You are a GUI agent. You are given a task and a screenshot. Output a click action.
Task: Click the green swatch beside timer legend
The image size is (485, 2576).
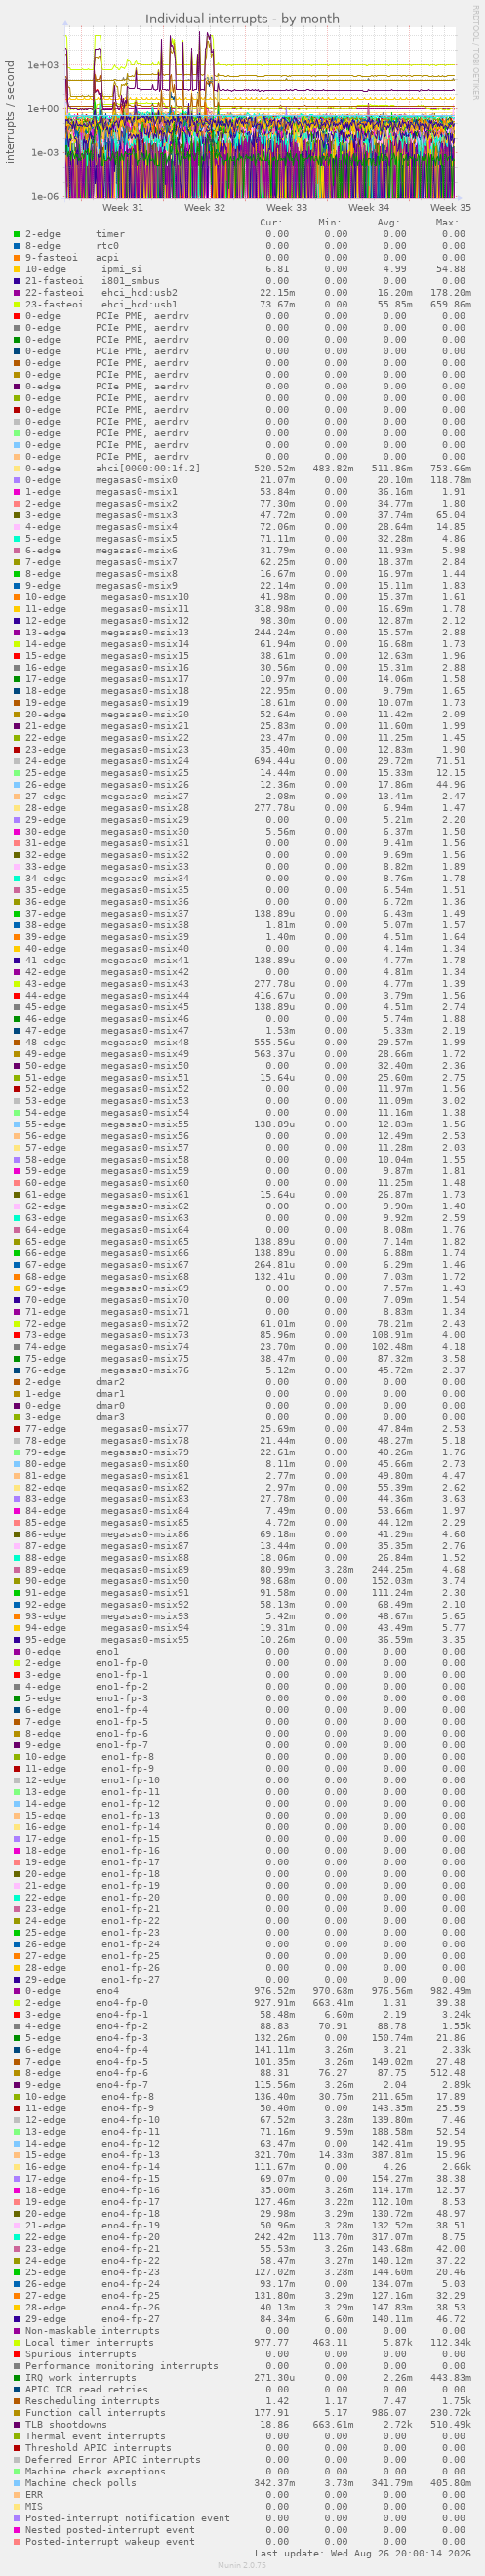[x=17, y=234]
